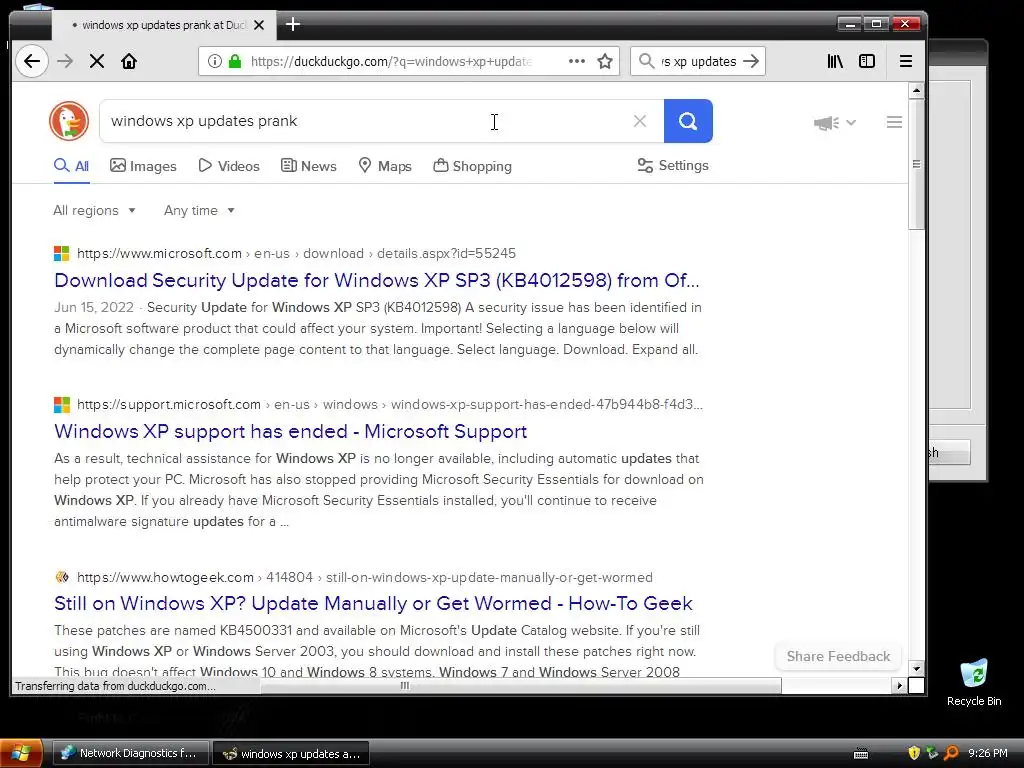Viewport: 1024px width, 768px height.
Task: Switch to the Images search tab
Action: coord(144,166)
